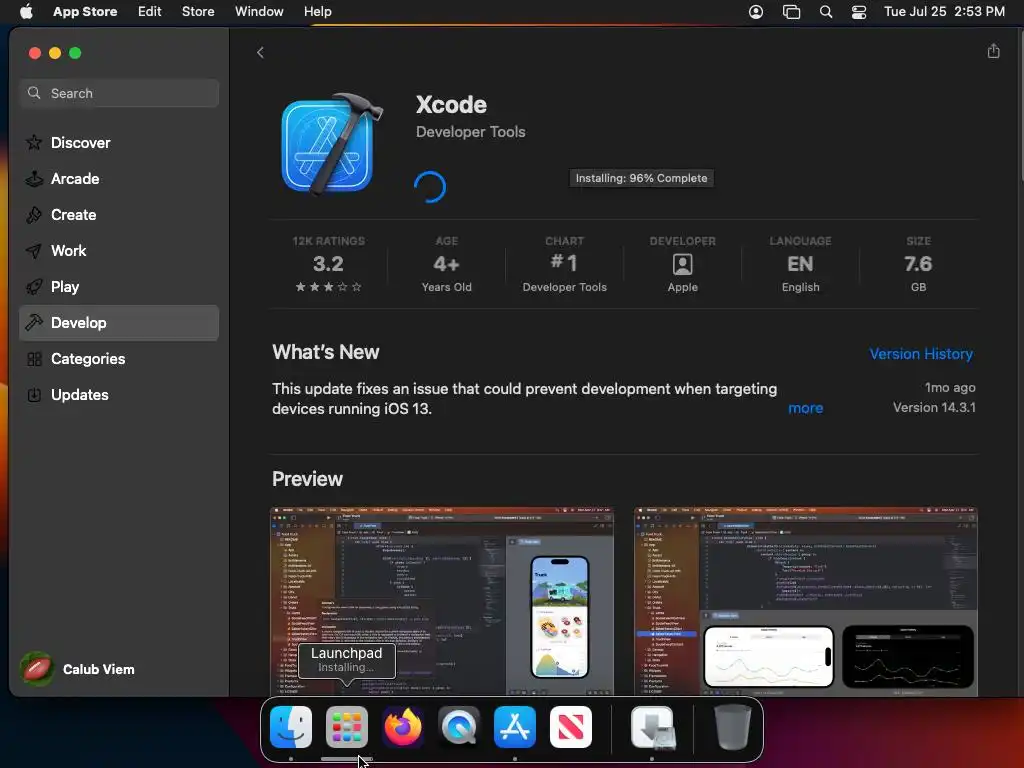Click the Arcade joystick icon
Viewport: 1024px width, 768px height.
pos(34,178)
